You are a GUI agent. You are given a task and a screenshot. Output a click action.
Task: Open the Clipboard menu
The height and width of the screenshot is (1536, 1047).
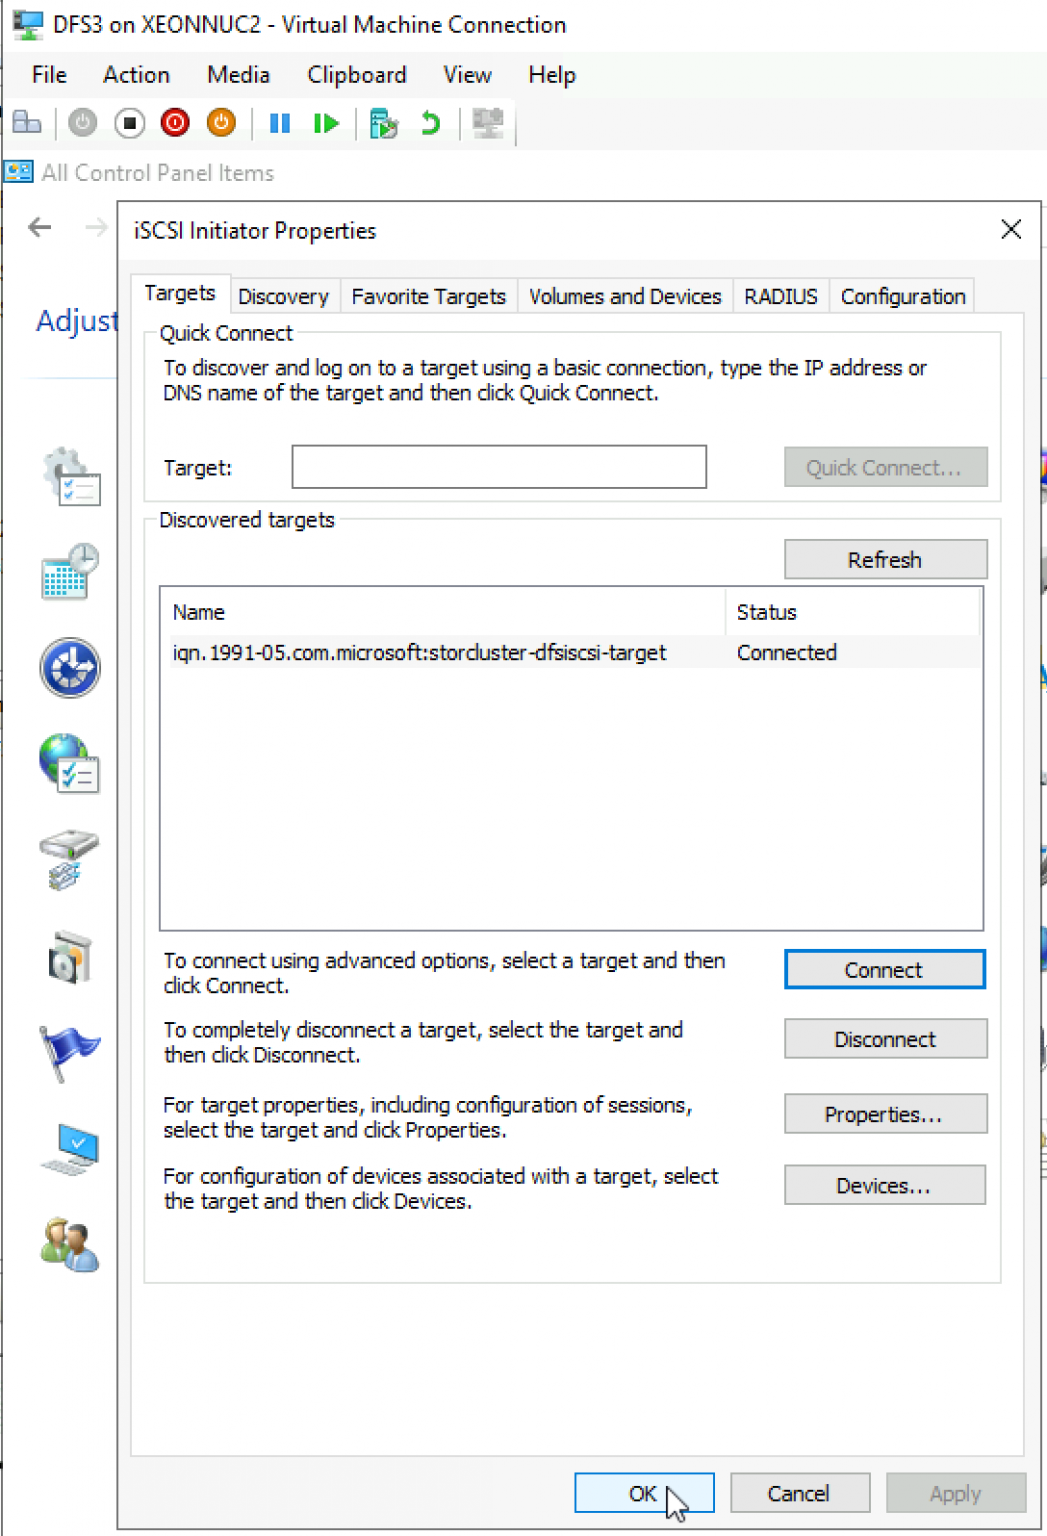pos(356,75)
